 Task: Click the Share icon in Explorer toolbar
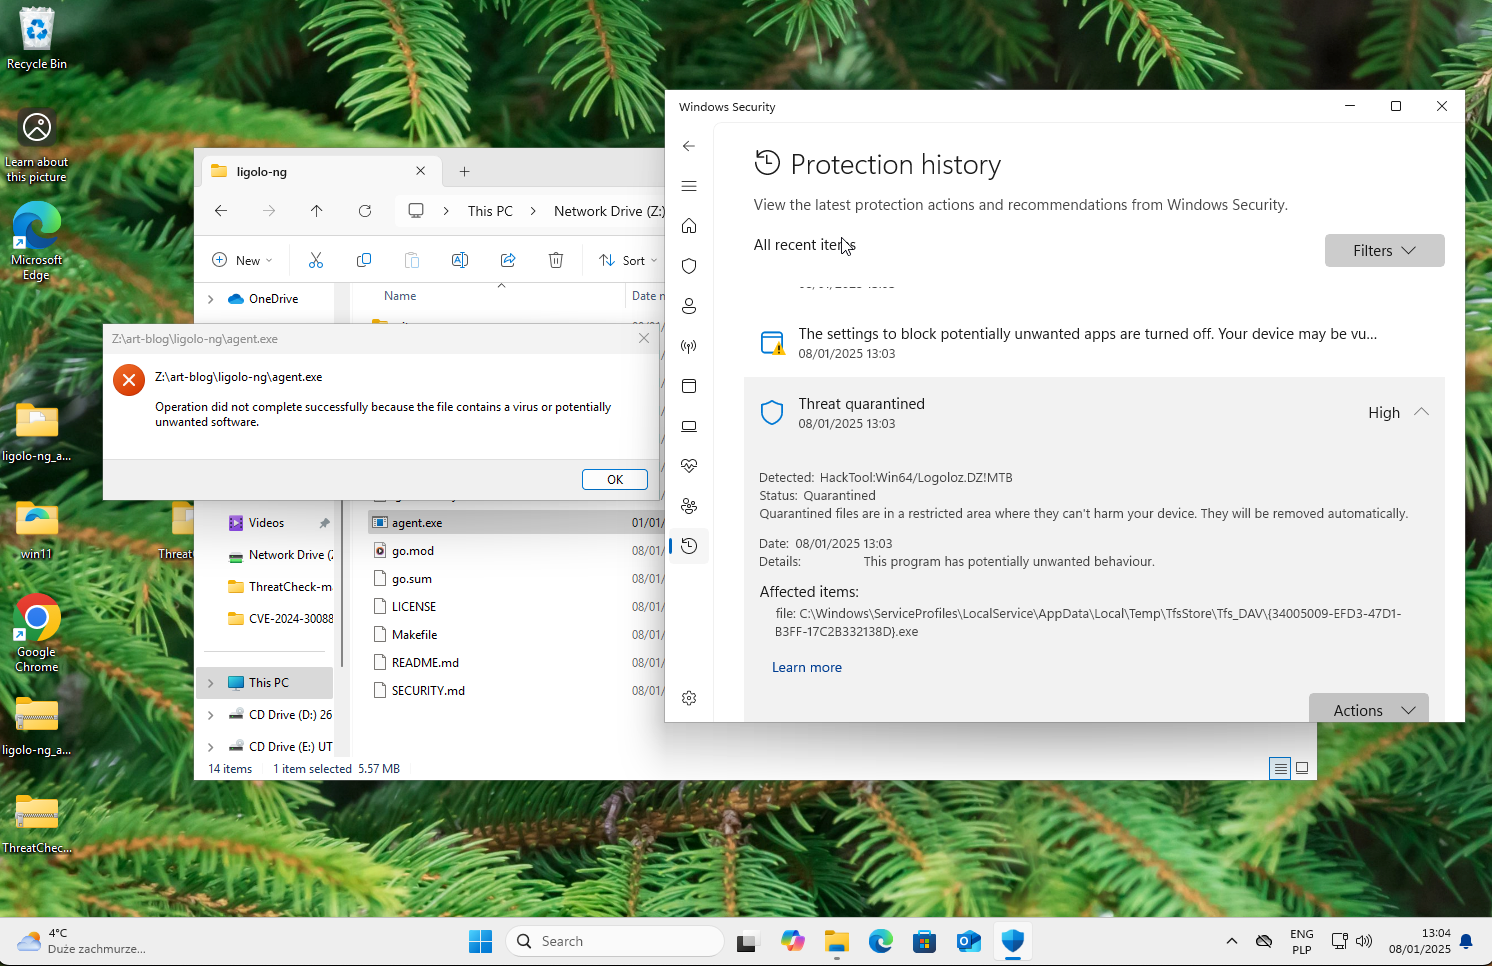[x=508, y=260]
